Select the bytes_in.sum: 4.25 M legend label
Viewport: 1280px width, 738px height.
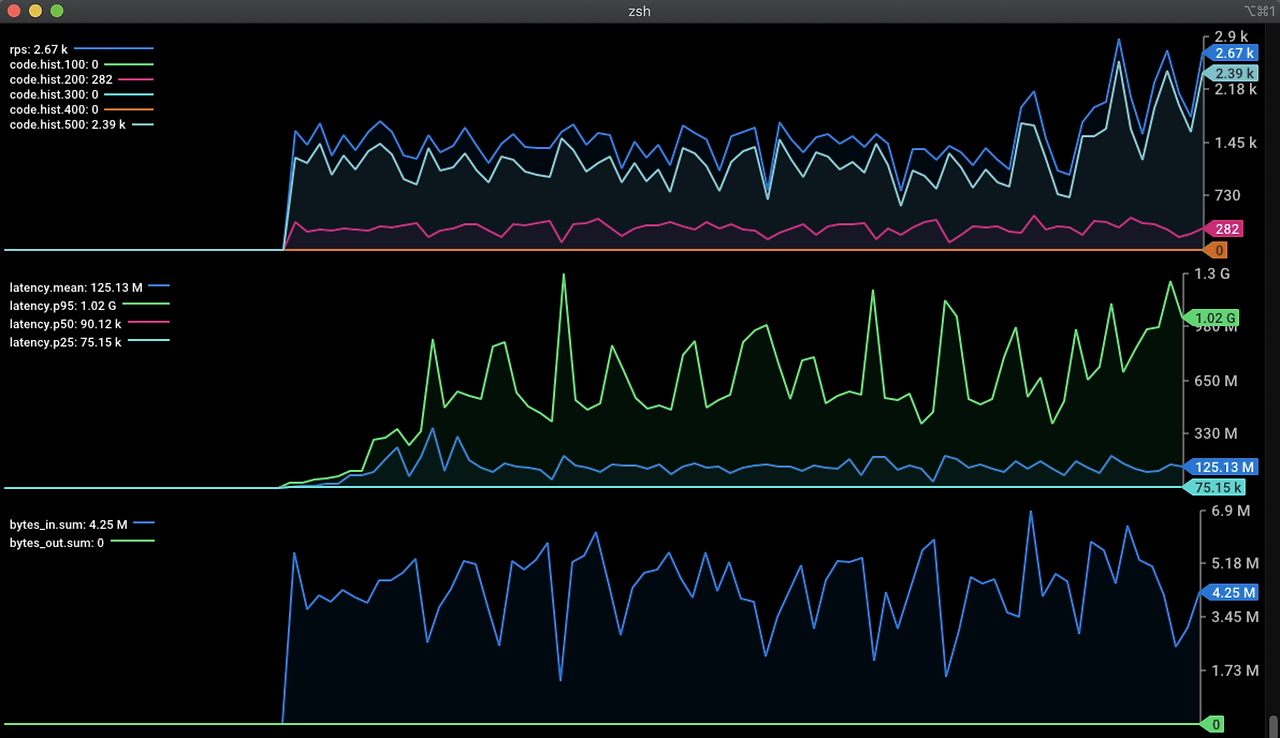coord(69,524)
